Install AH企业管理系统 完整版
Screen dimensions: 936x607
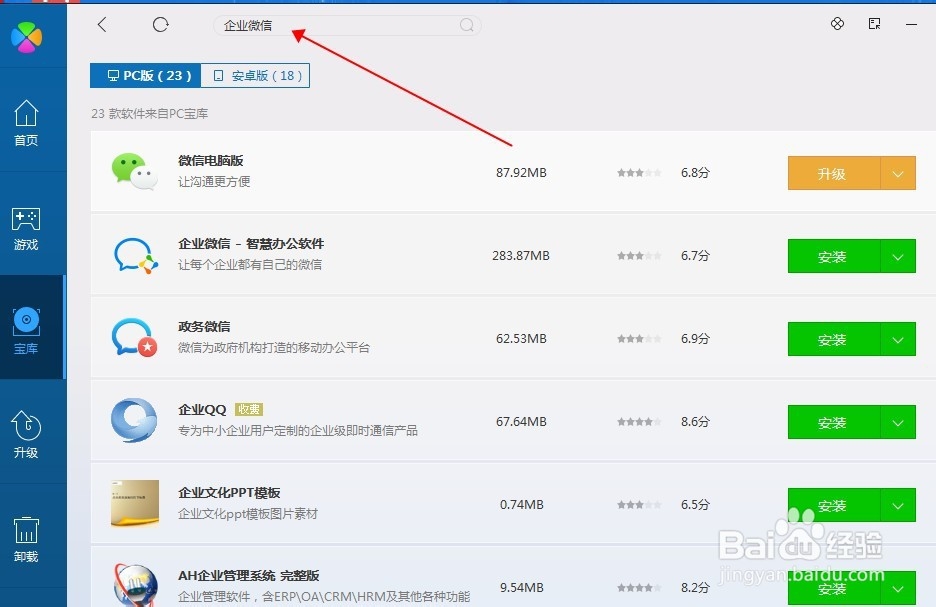[833, 588]
